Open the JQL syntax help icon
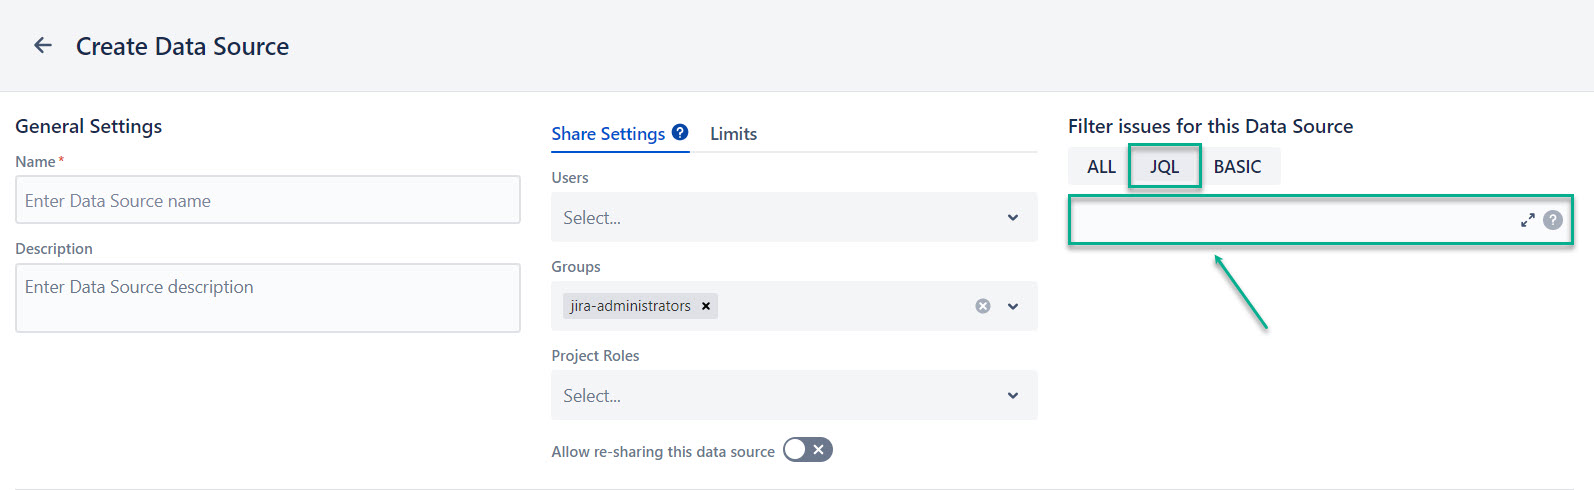Image resolution: width=1594 pixels, height=490 pixels. click(1552, 220)
